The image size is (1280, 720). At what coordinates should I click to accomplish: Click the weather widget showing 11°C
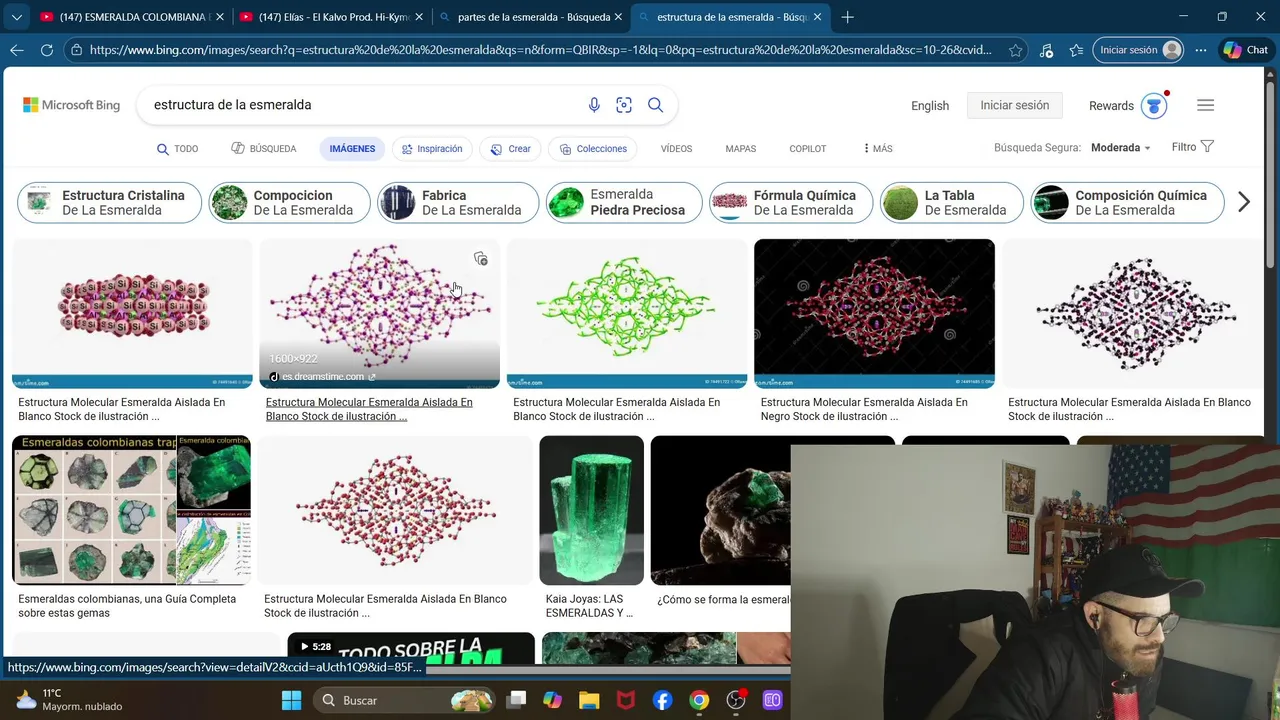coord(68,700)
